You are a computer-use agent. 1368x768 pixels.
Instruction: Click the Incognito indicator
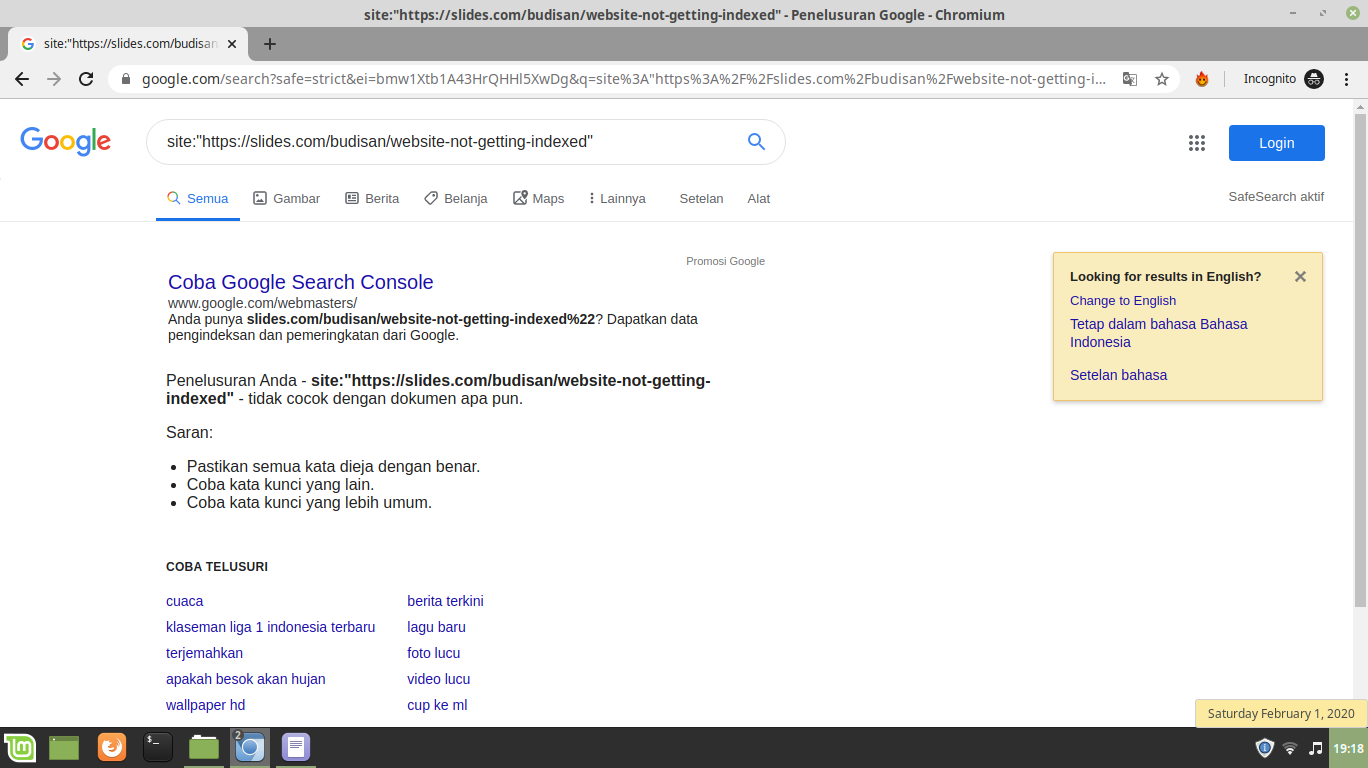pyautogui.click(x=1283, y=79)
